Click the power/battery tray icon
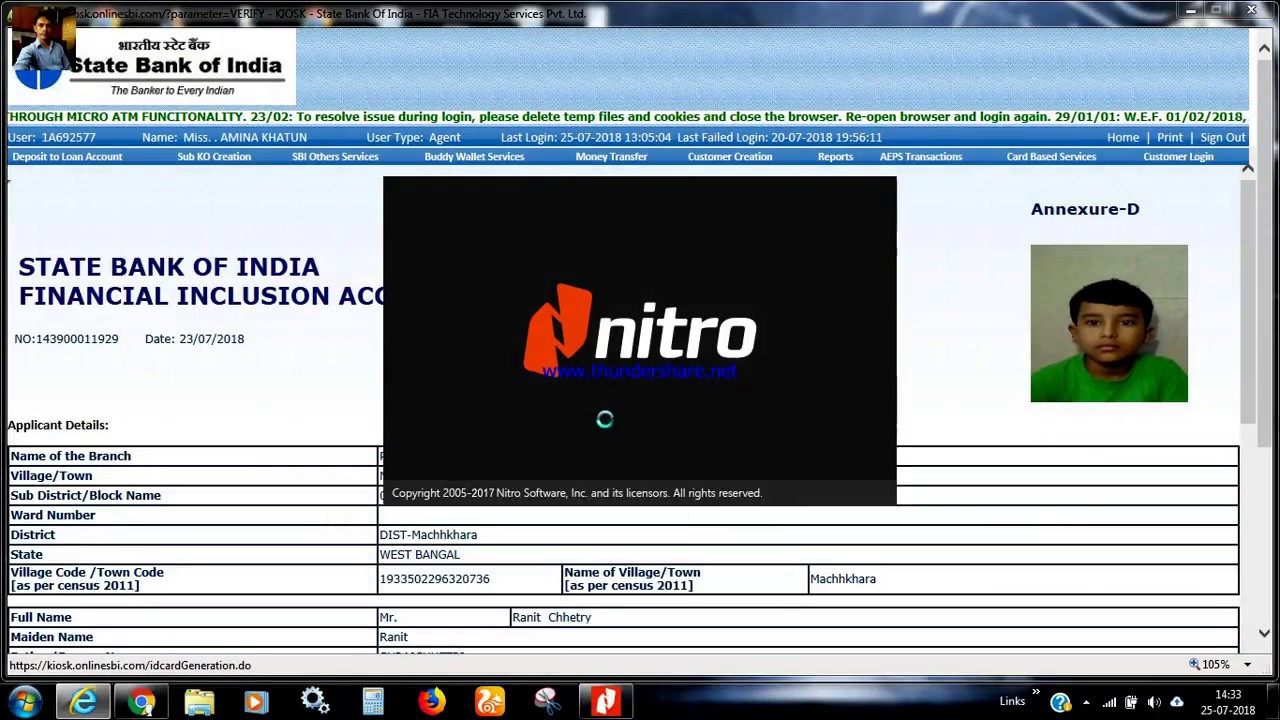Screen dimensions: 1280x720 coord(1131,702)
